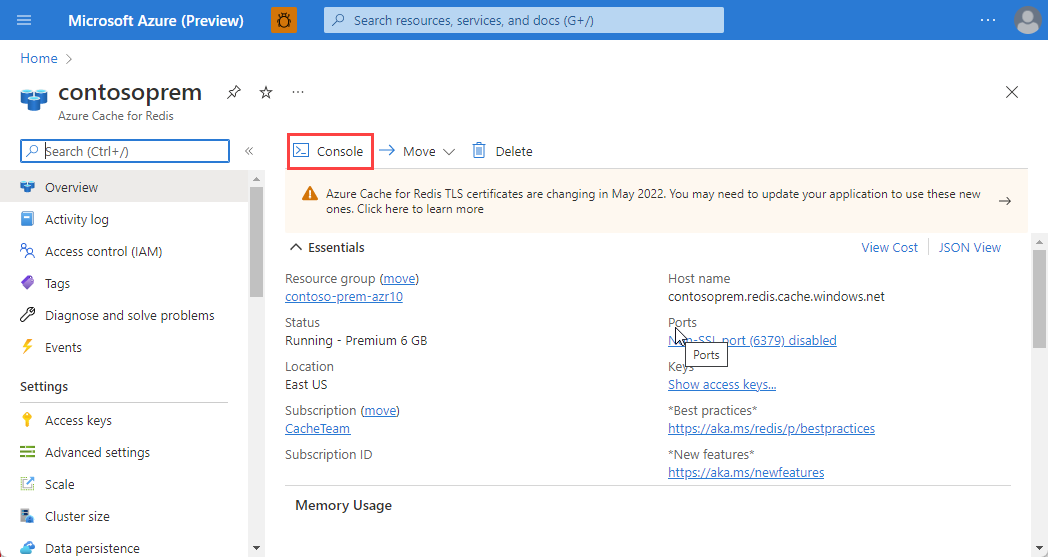Click the sidebar vertical scrollbar thumb
This screenshot has width=1048, height=557.
click(x=256, y=241)
